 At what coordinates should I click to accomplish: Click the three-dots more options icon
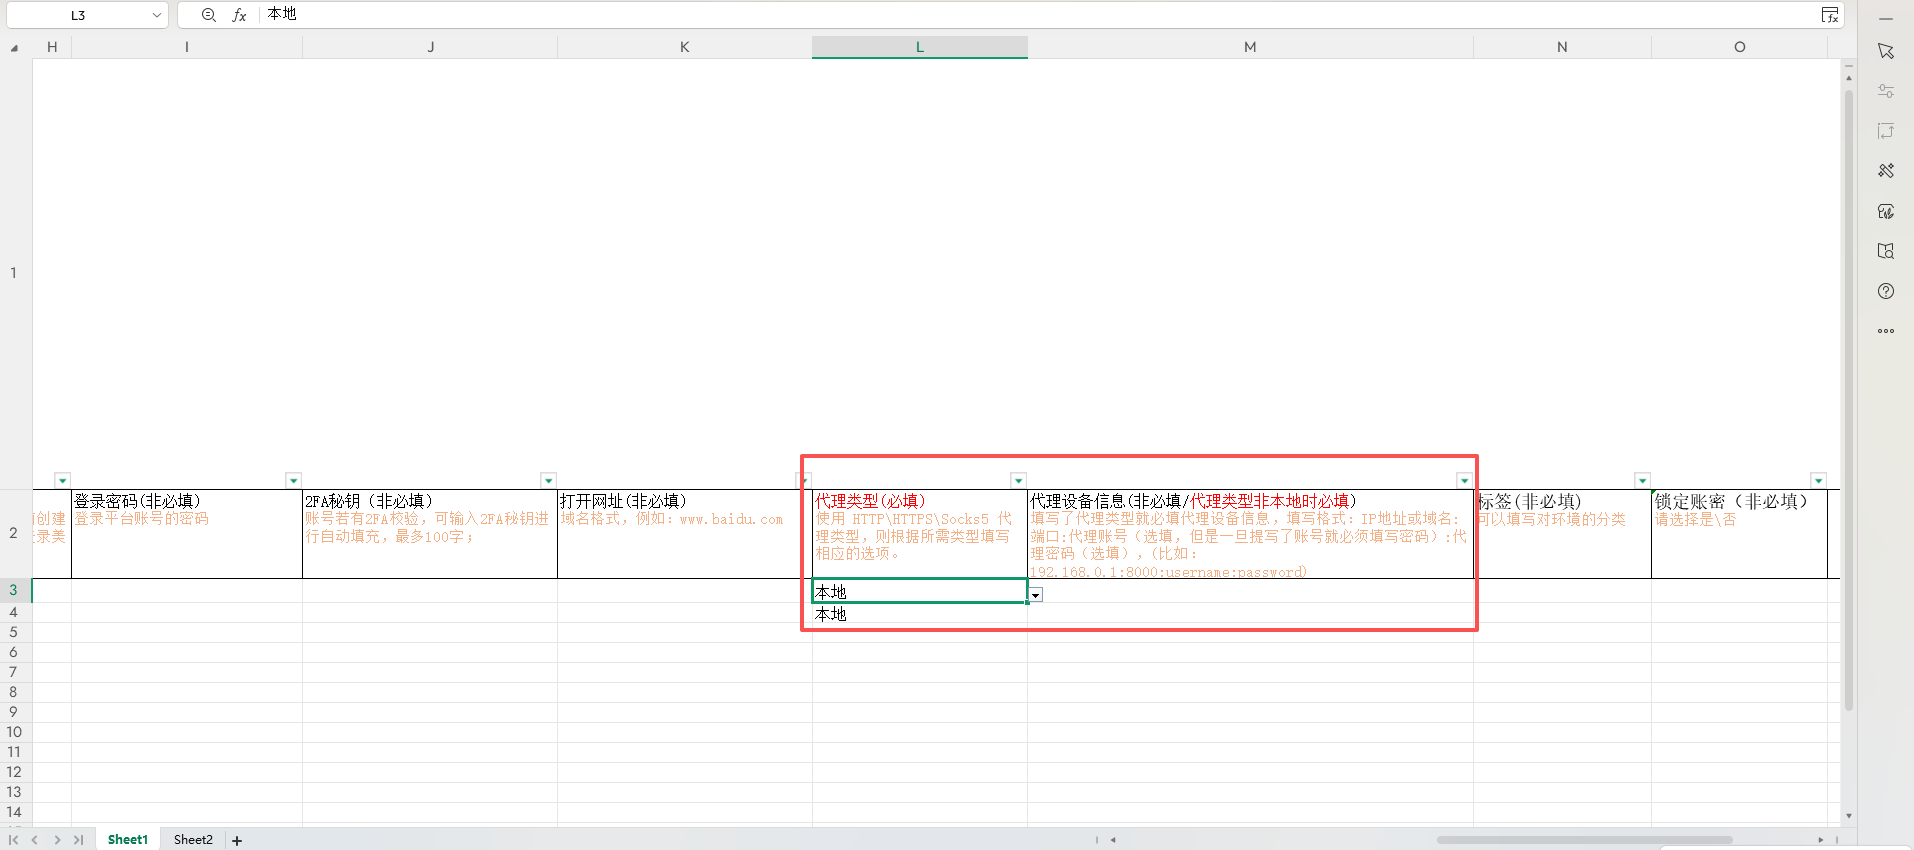click(x=1886, y=331)
